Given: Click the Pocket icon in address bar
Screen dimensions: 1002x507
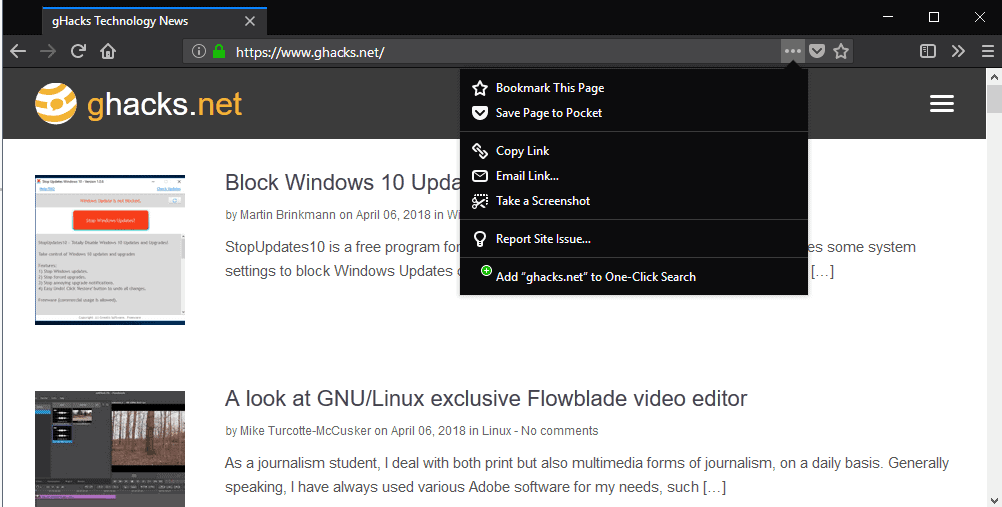Looking at the screenshot, I should [x=817, y=51].
